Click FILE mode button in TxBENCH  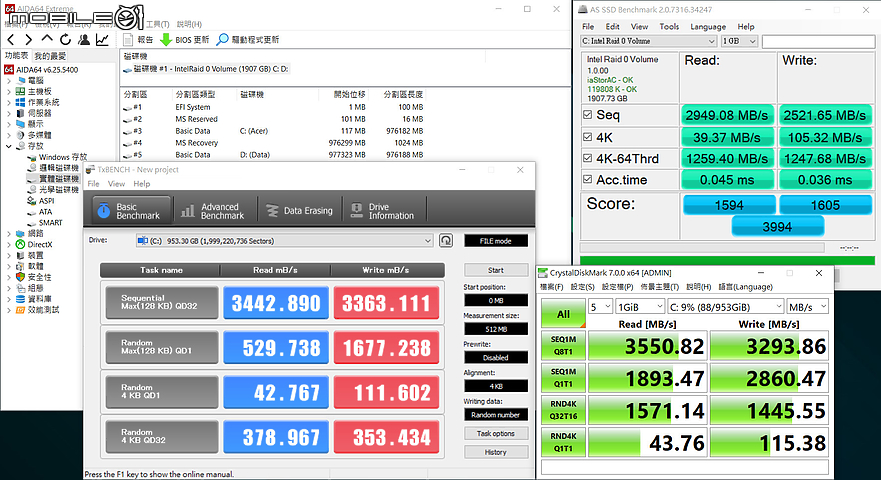tap(496, 241)
